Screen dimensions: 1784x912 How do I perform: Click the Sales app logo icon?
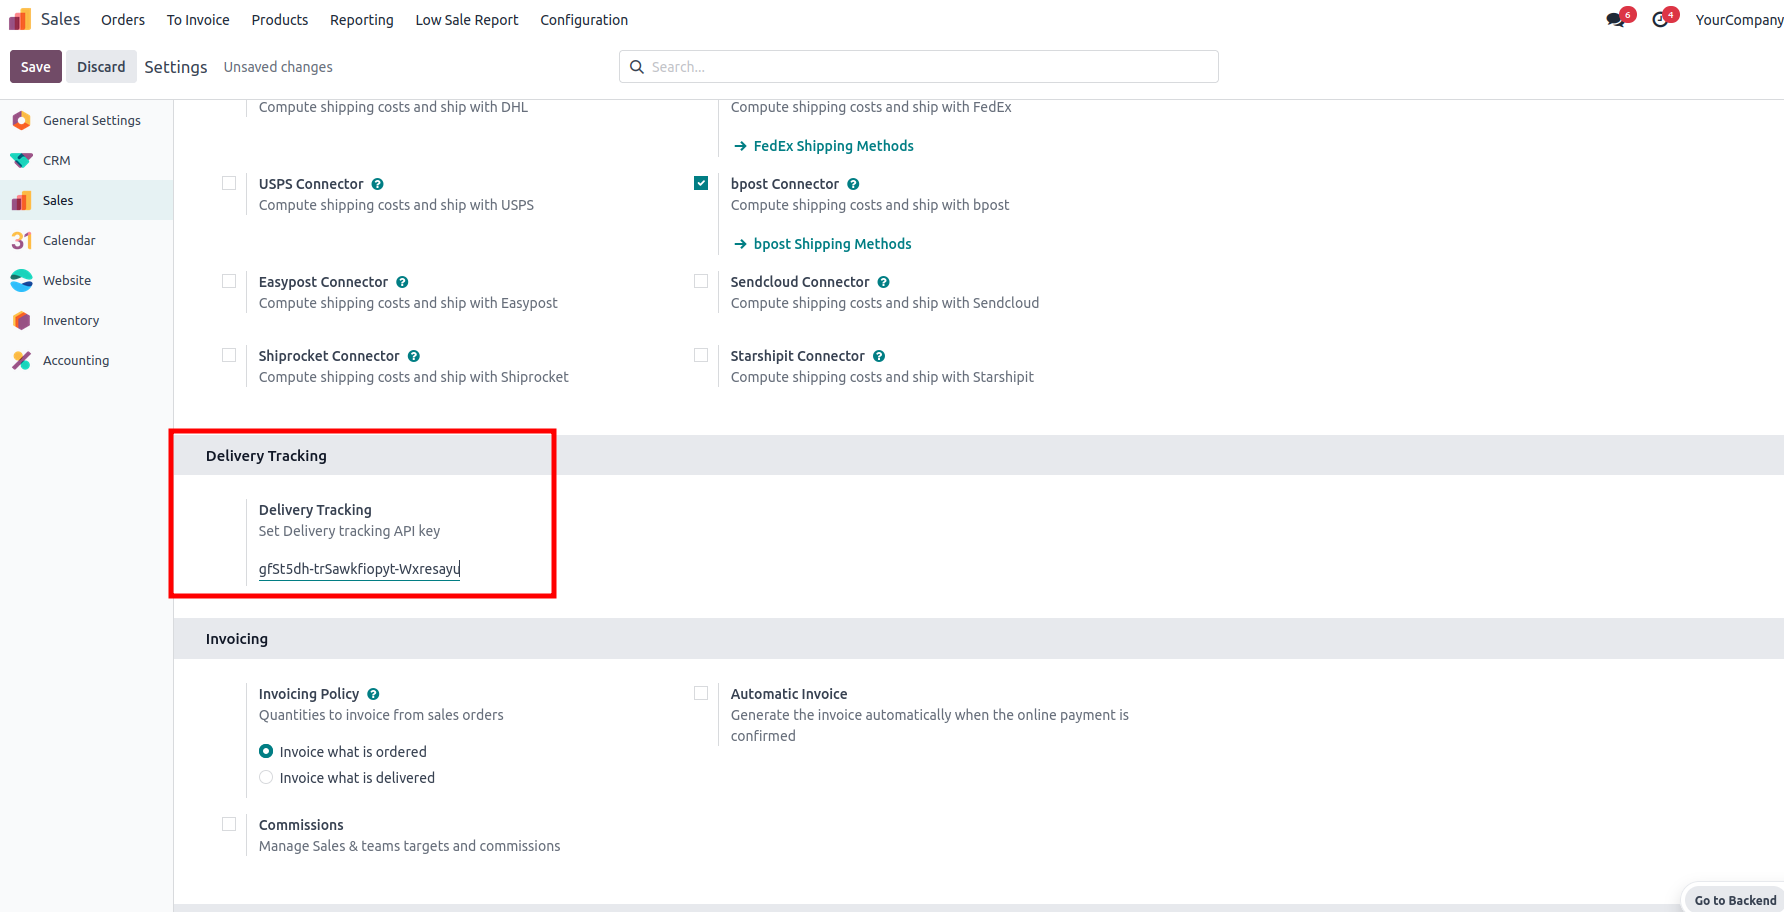pyautogui.click(x=20, y=19)
